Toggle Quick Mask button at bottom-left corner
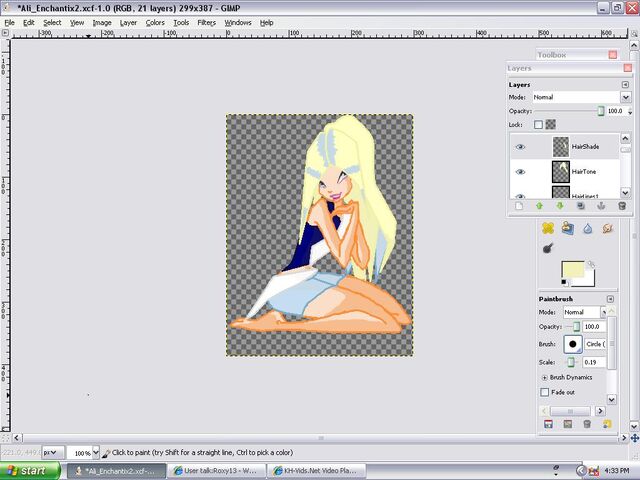 tap(5, 438)
